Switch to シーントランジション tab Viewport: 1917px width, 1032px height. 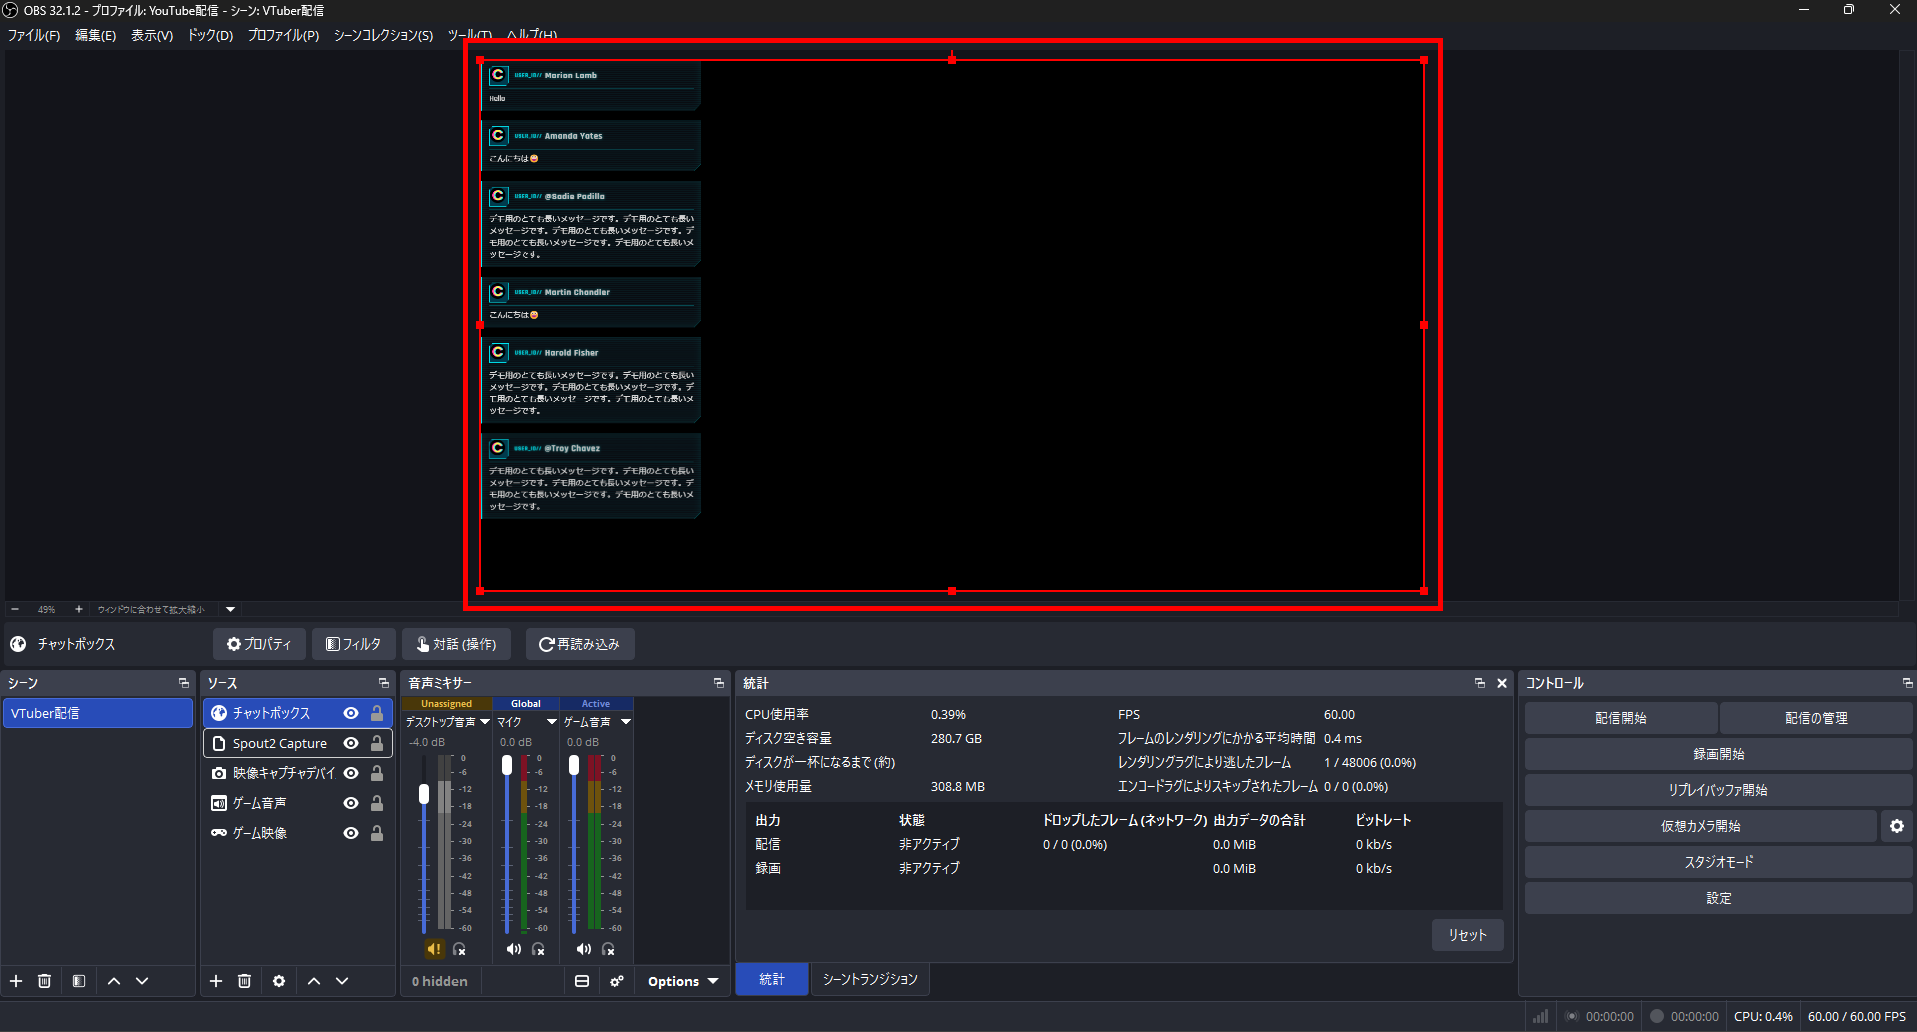870,979
